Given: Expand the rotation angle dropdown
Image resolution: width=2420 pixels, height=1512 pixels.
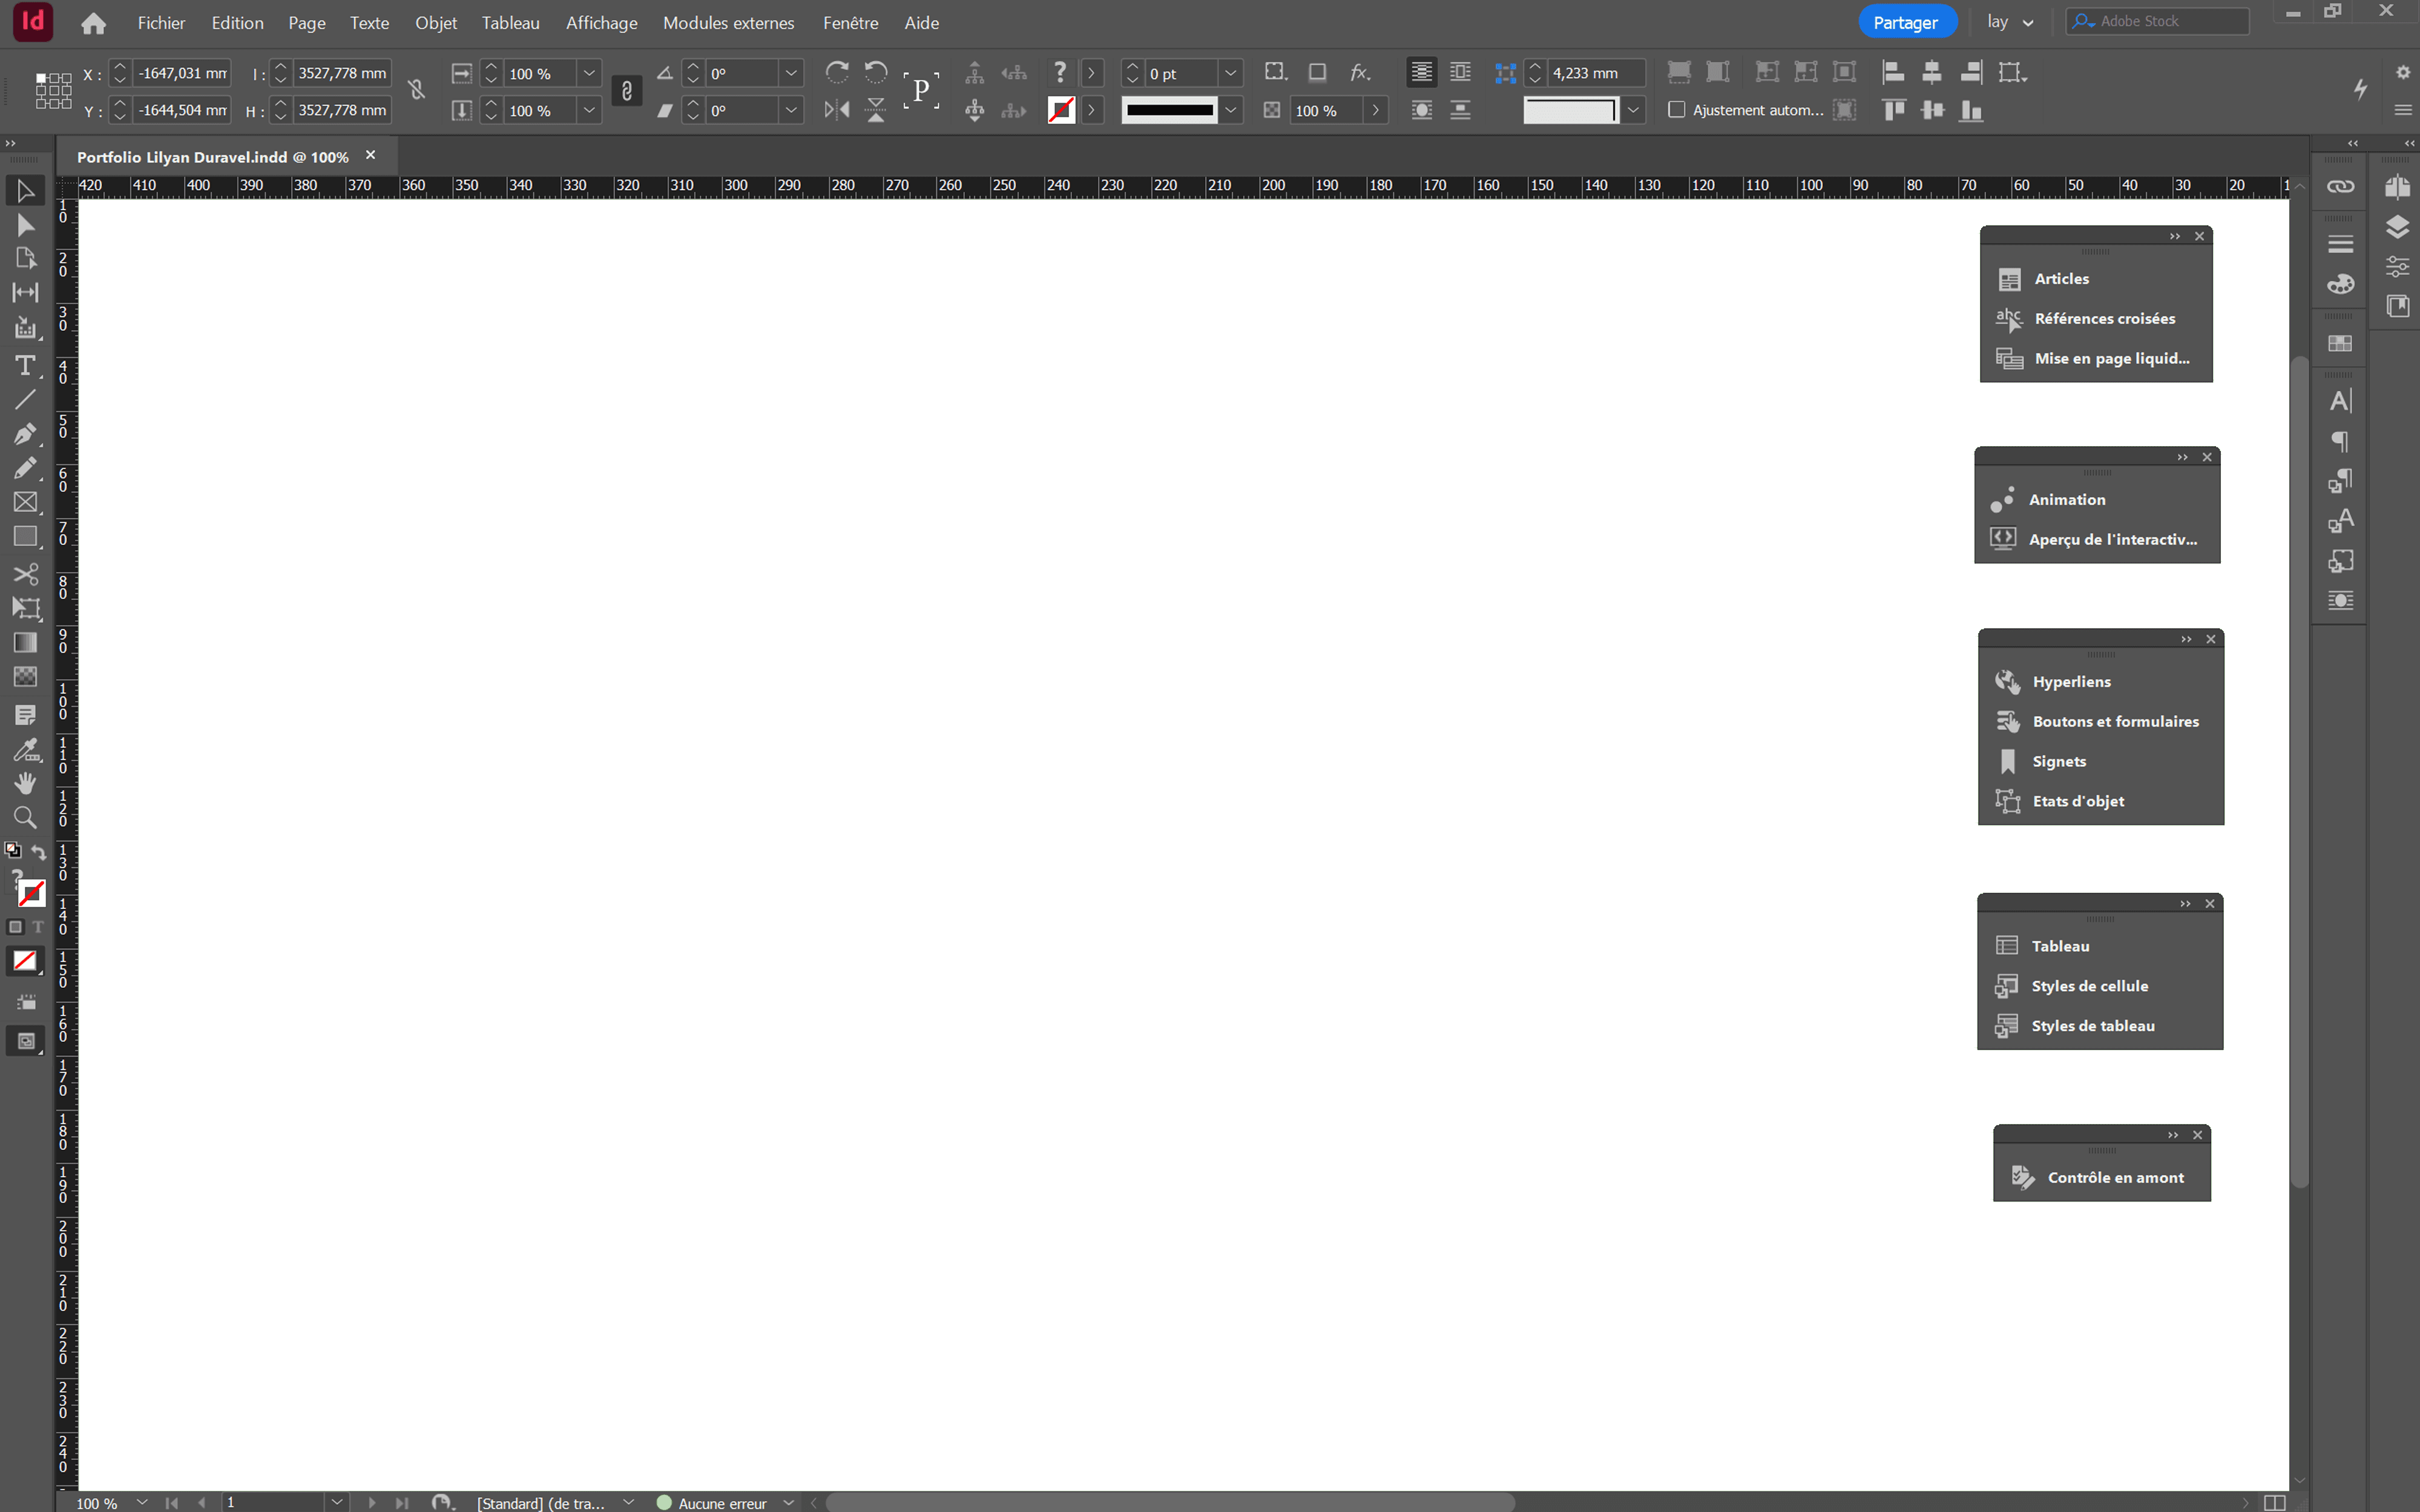Looking at the screenshot, I should tap(791, 73).
